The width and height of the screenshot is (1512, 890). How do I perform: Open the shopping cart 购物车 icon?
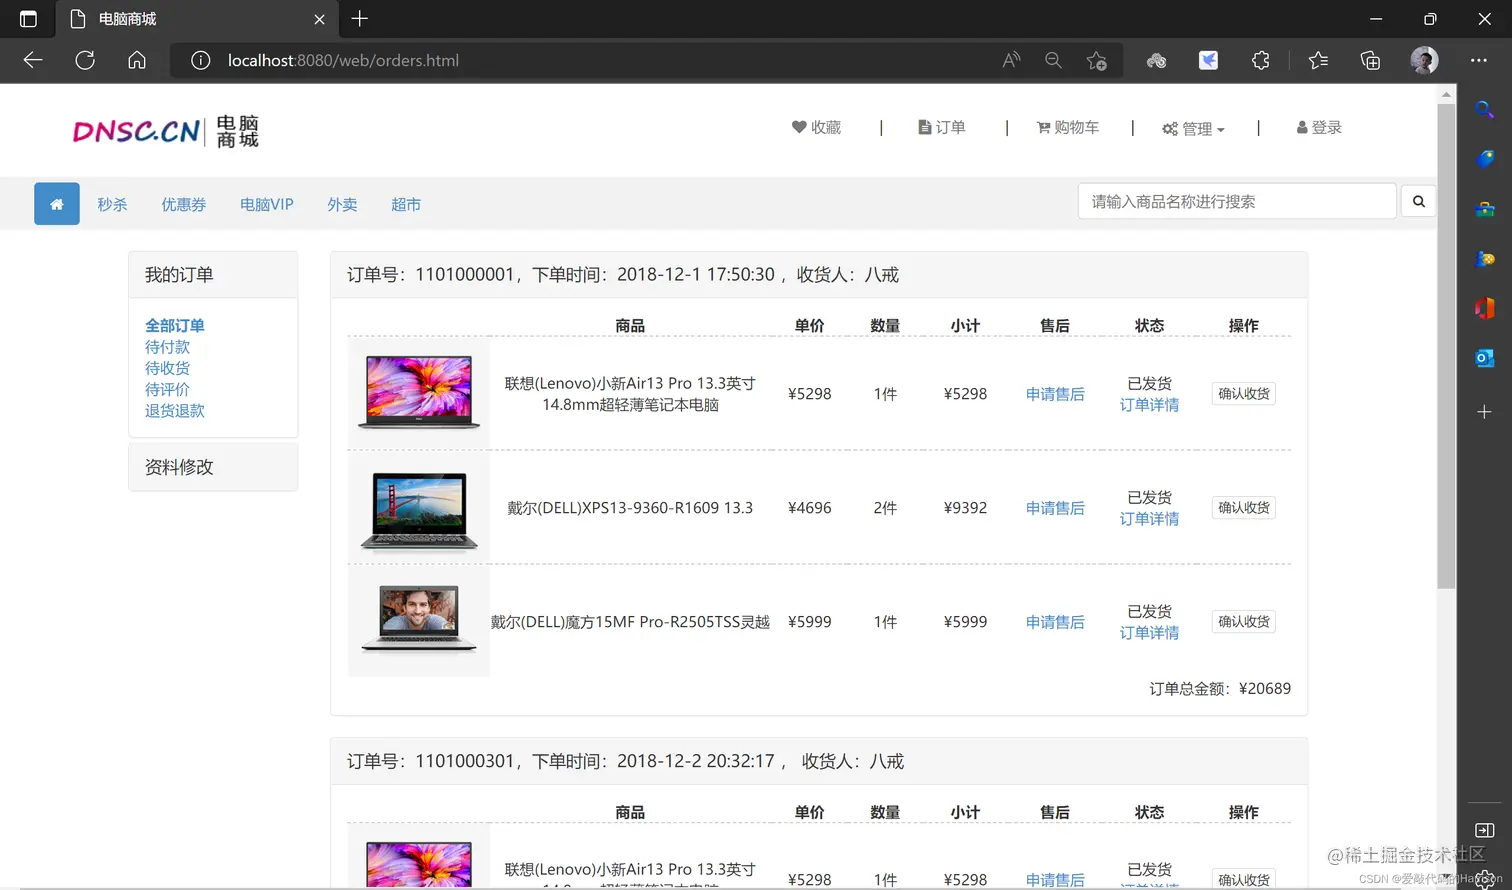point(1043,127)
